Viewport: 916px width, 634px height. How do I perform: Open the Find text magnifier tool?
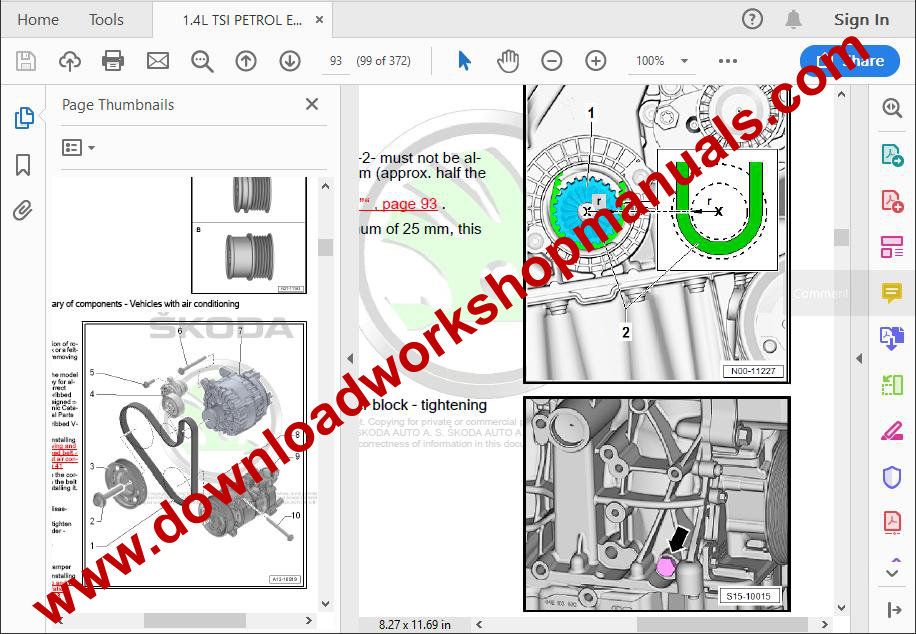pyautogui.click(x=202, y=61)
